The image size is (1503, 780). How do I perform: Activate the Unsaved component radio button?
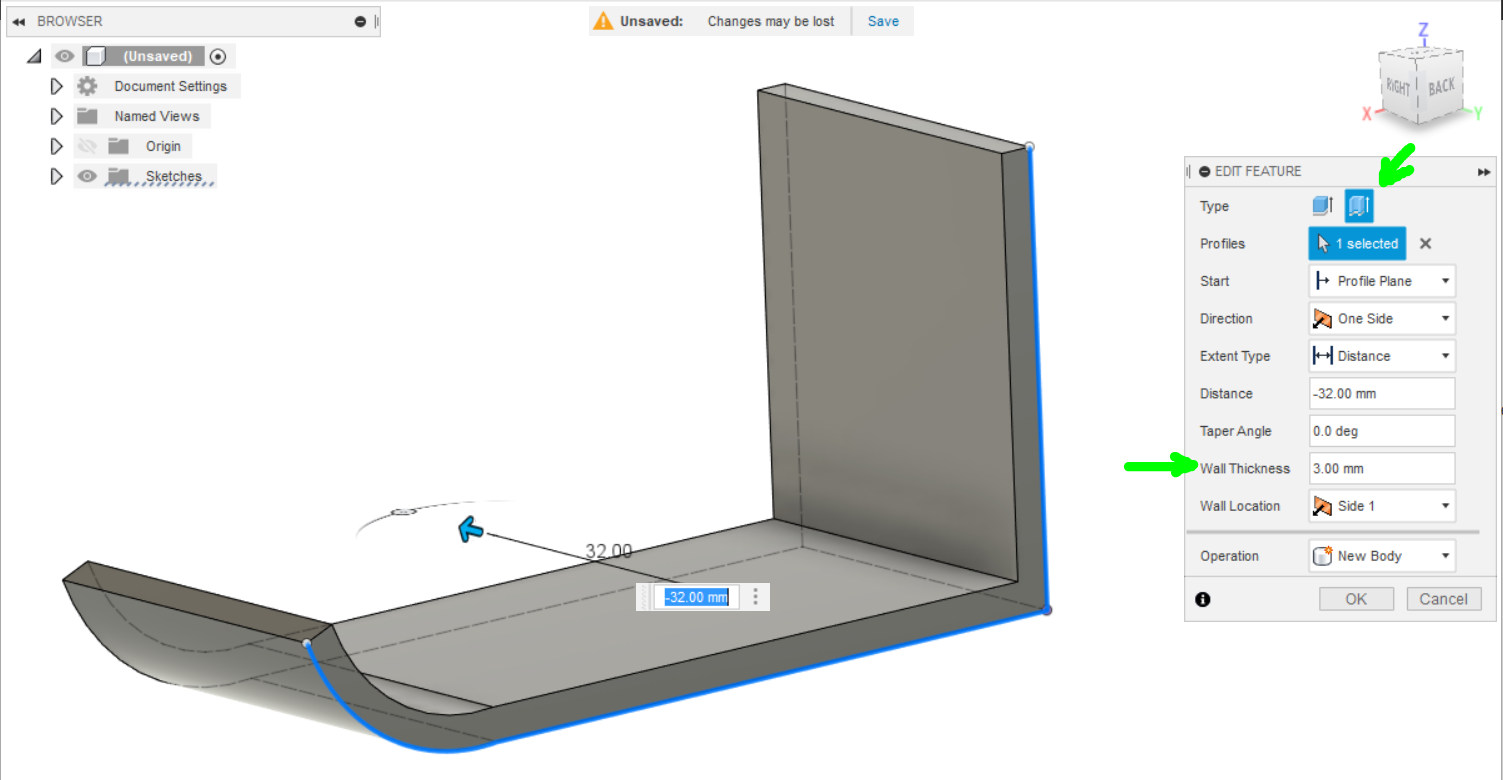pyautogui.click(x=218, y=56)
